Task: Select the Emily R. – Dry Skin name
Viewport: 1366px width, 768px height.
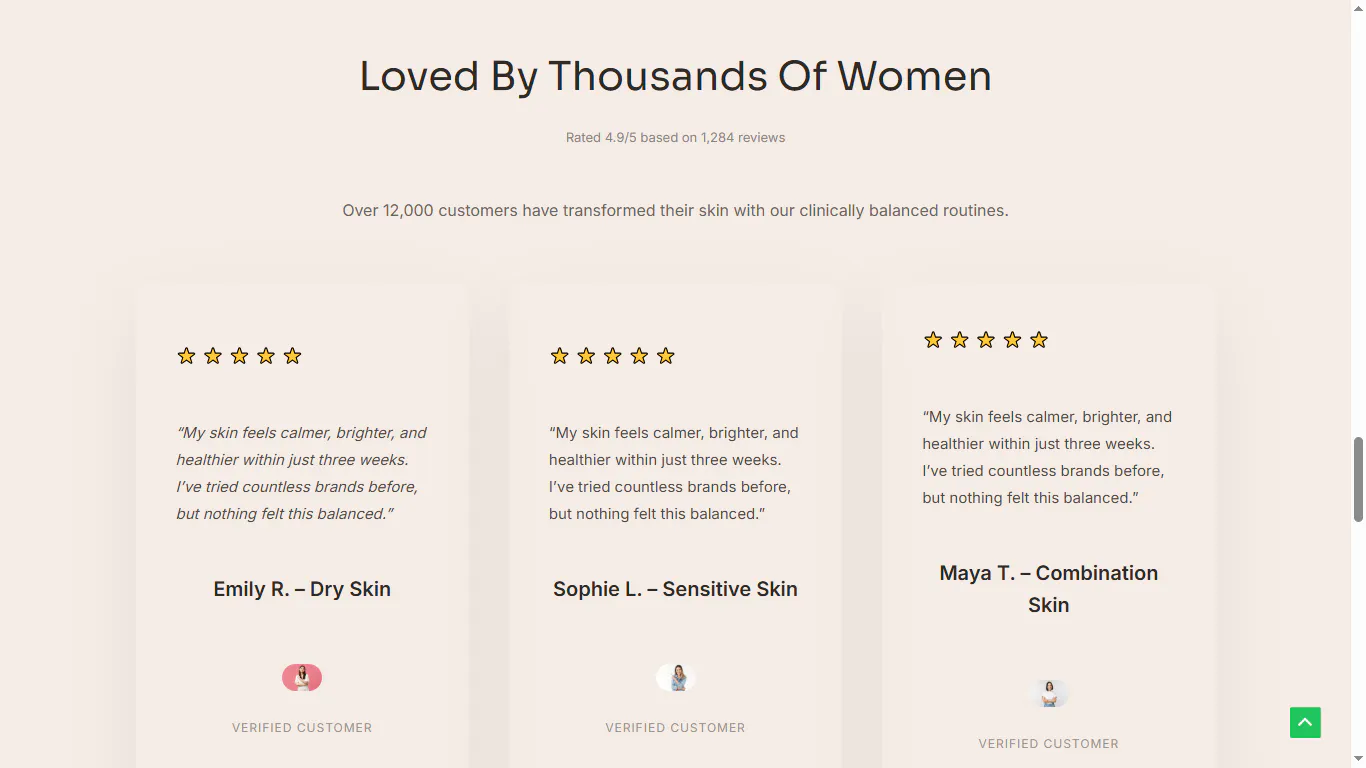Action: (x=302, y=589)
